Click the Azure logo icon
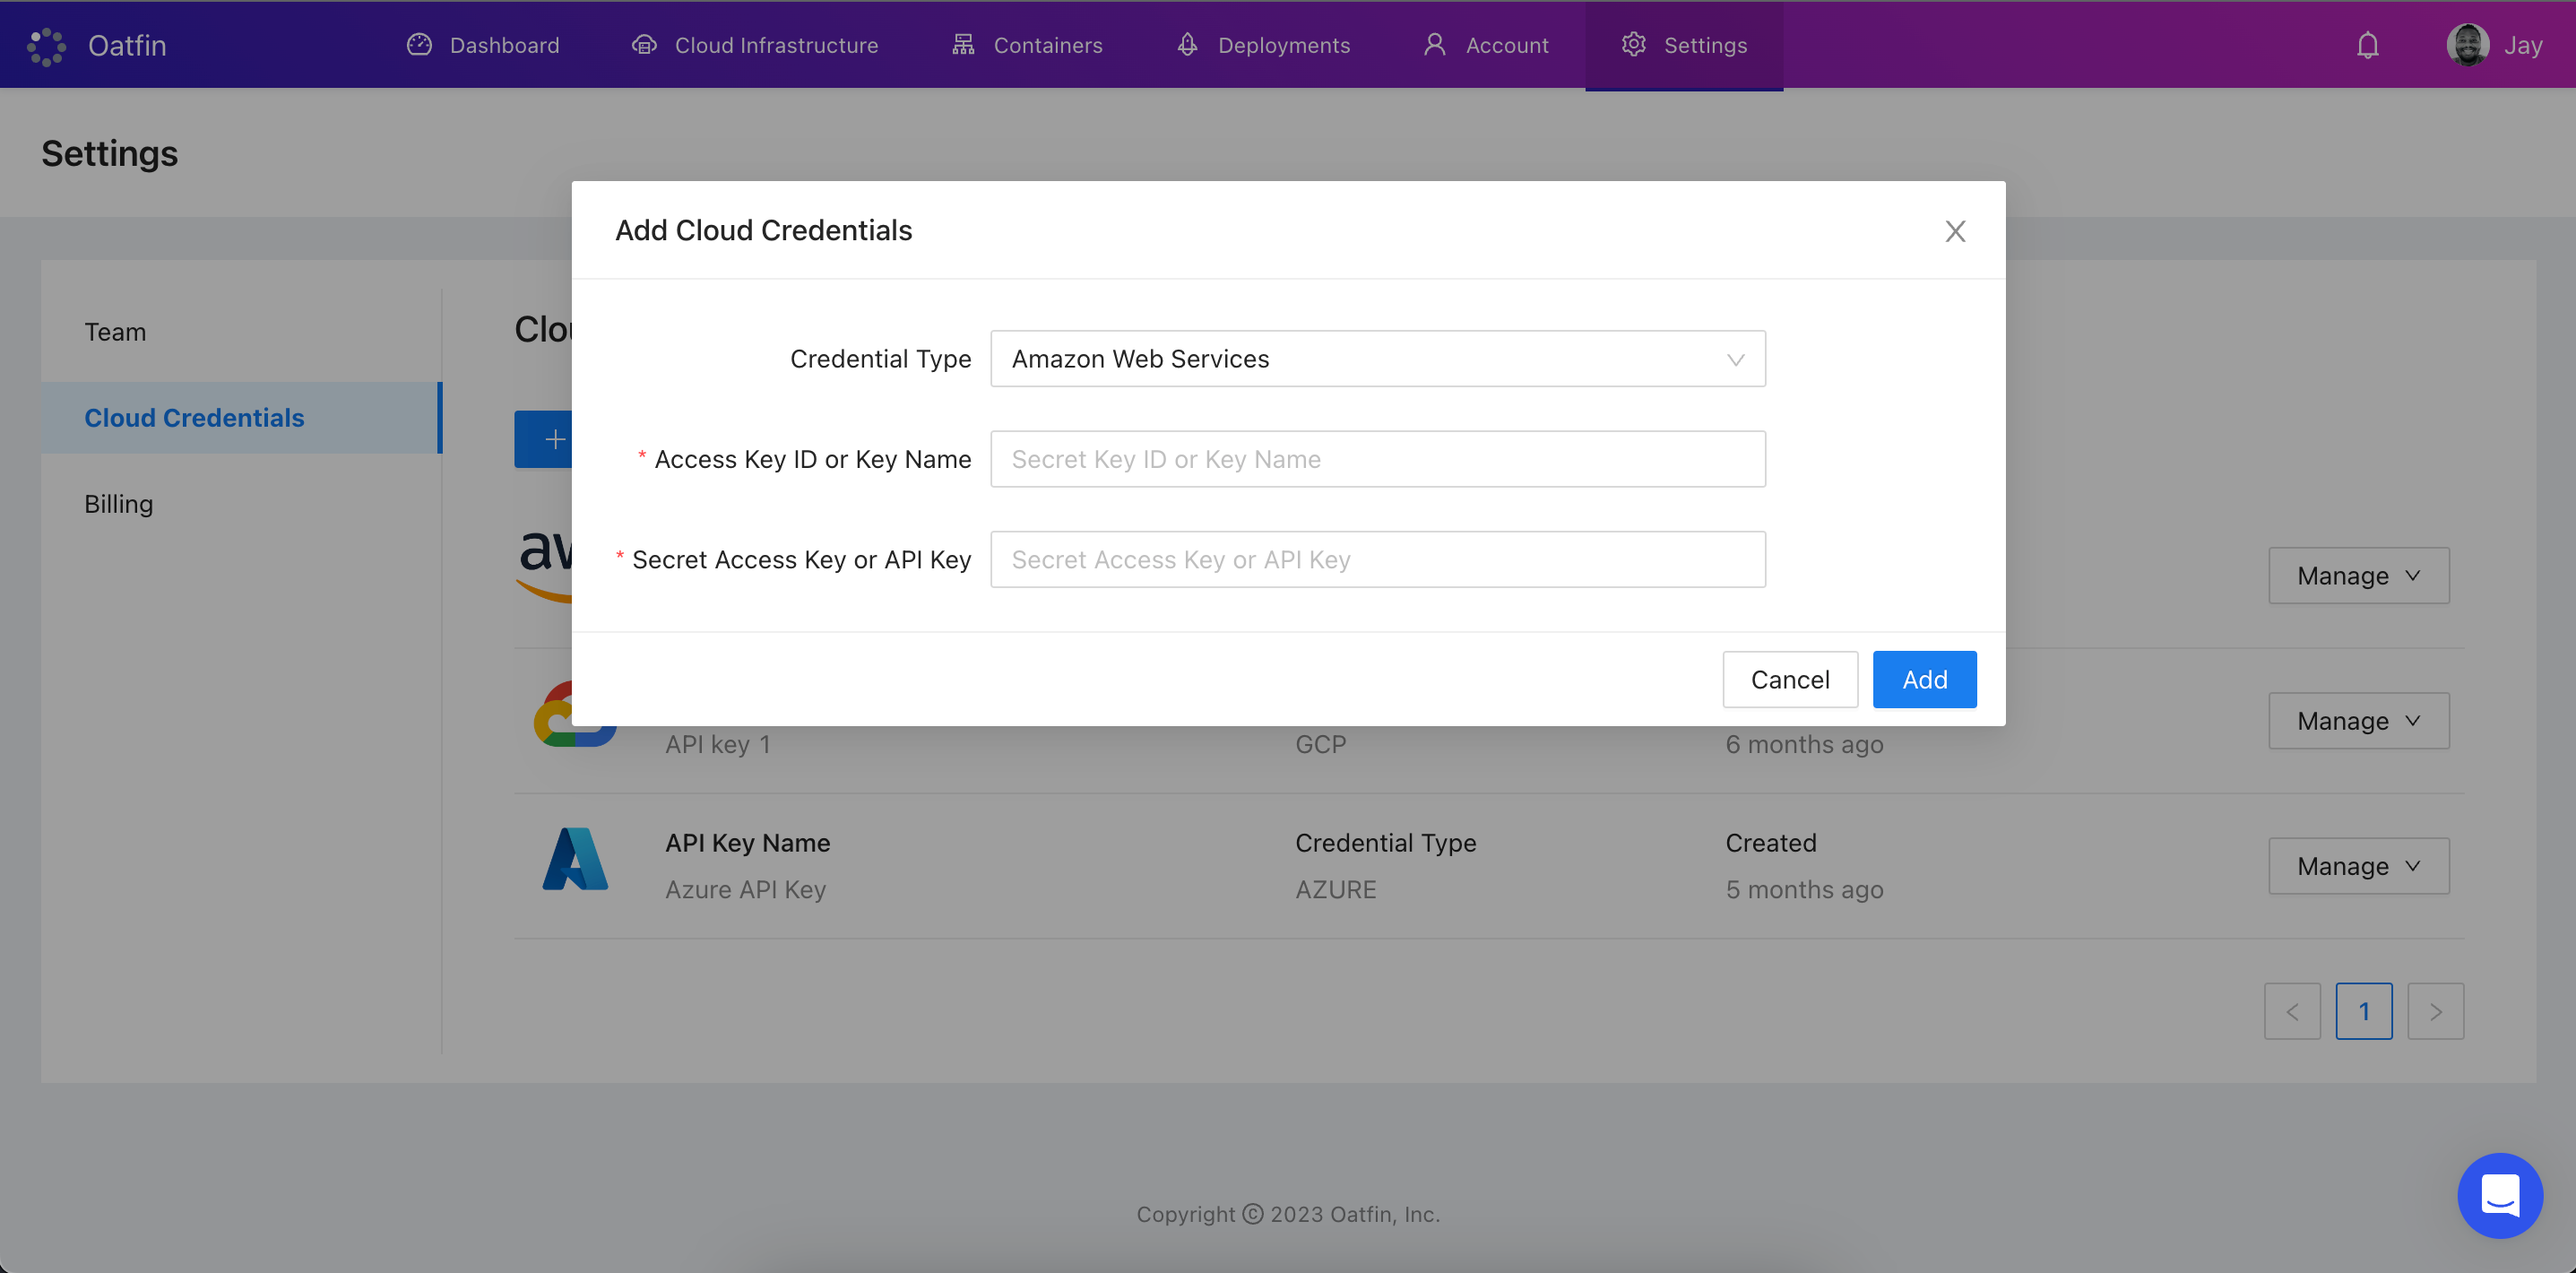This screenshot has width=2576, height=1273. (x=575, y=859)
